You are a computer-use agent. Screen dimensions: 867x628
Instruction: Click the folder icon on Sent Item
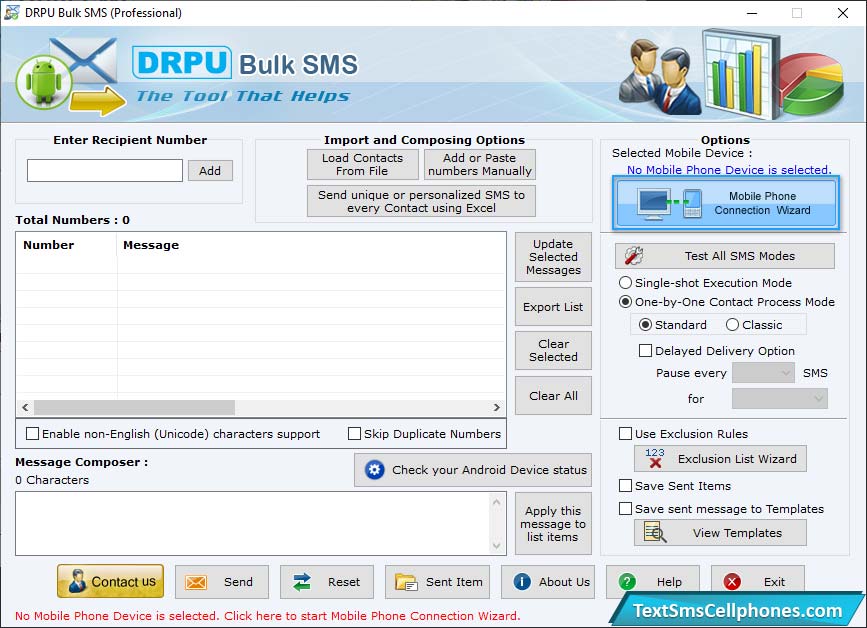(406, 582)
